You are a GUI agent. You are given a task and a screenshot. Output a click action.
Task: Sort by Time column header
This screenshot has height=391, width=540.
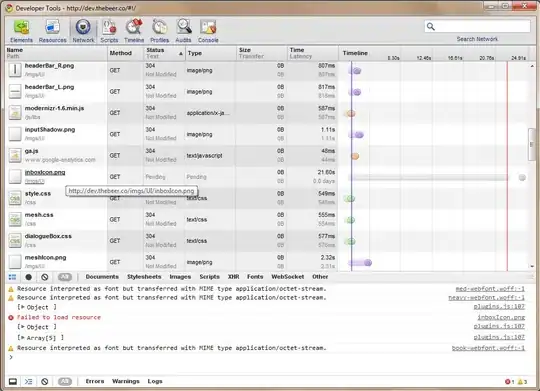point(313,53)
